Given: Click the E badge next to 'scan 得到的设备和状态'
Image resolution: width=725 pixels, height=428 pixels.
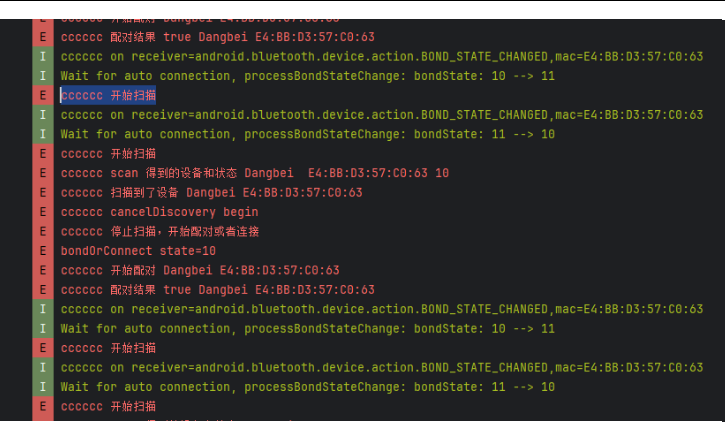Looking at the screenshot, I should point(43,173).
